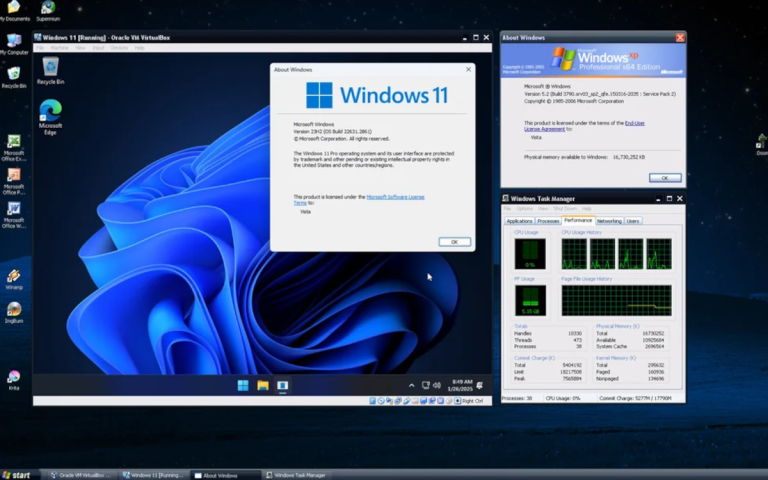The width and height of the screenshot is (768, 480).
Task: Click VirtualBox keyboard capture indicator
Action: coord(457,401)
